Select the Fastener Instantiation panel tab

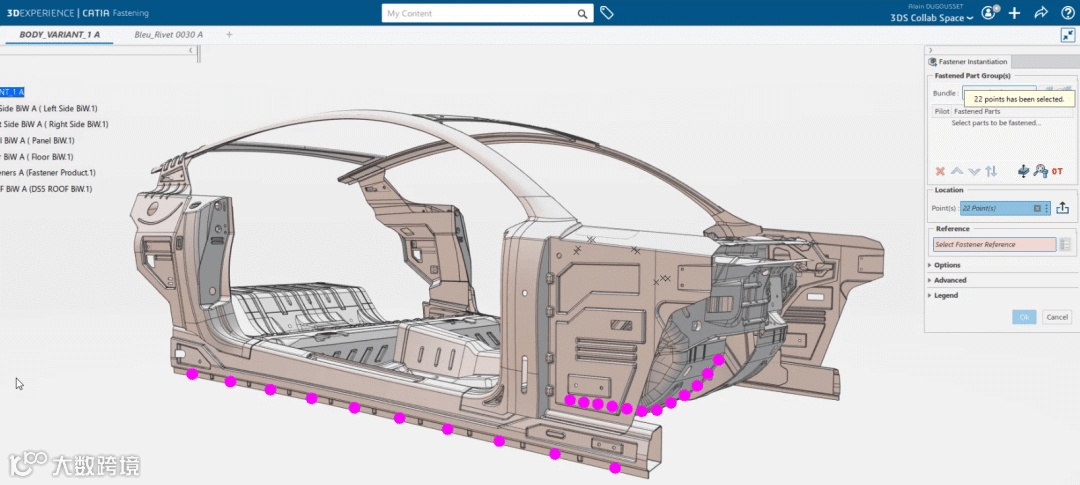point(968,62)
